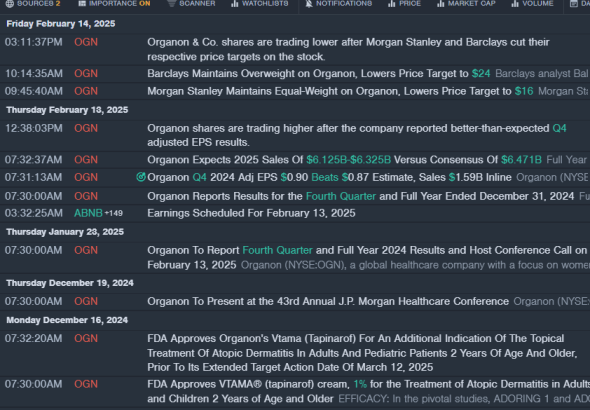Click OGN ticker in January 23 row

86,250
